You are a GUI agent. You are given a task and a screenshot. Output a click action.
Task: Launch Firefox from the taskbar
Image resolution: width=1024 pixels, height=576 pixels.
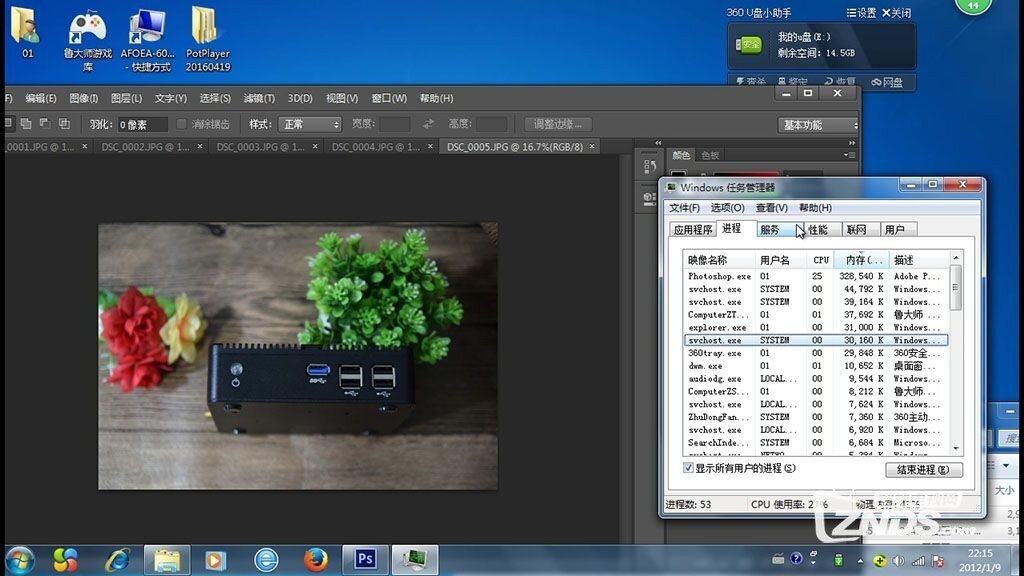316,560
